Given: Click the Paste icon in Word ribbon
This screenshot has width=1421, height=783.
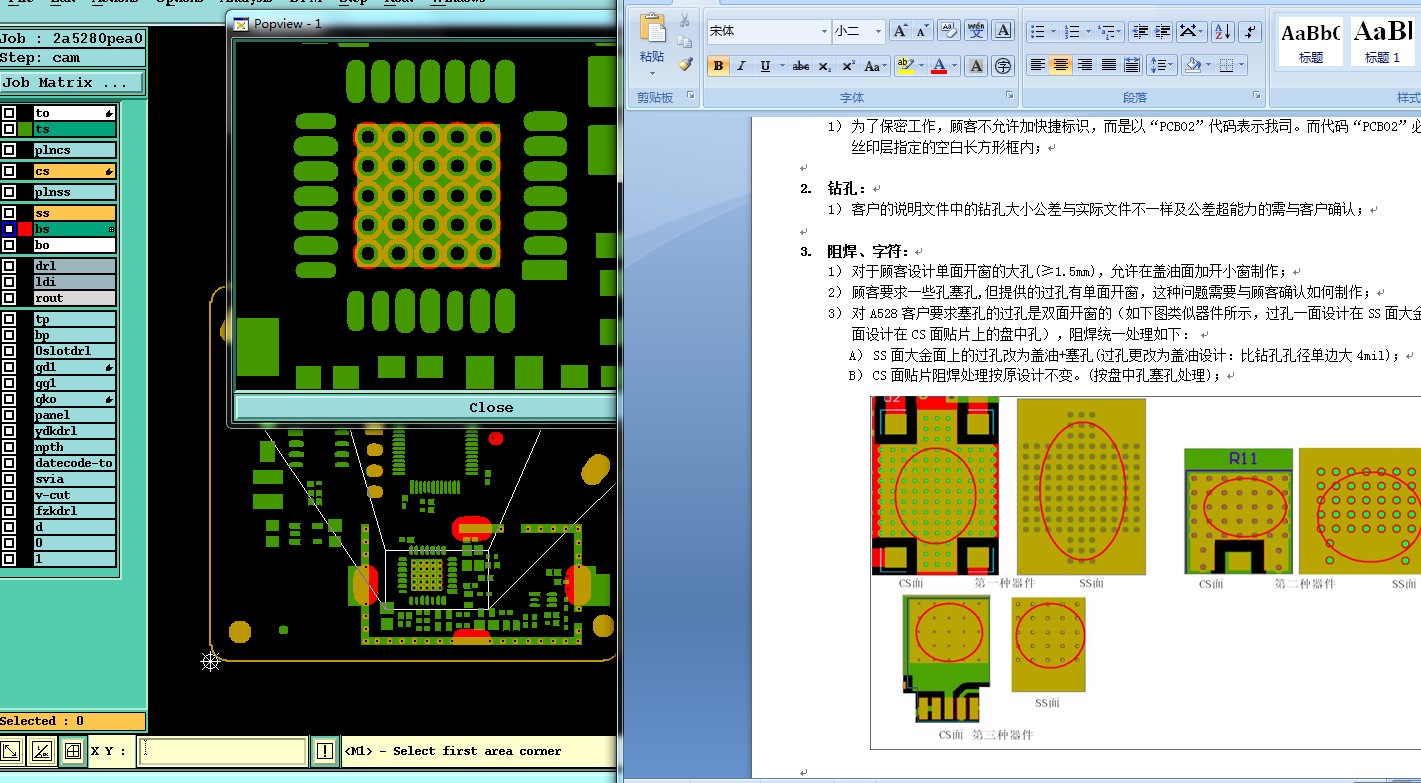Looking at the screenshot, I should [x=652, y=29].
